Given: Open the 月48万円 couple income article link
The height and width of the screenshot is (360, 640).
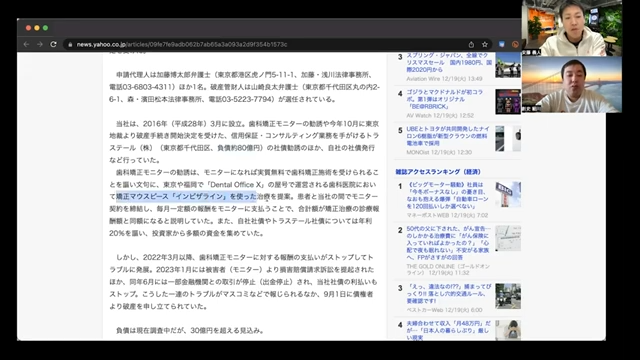Looking at the screenshot, I should (x=448, y=330).
